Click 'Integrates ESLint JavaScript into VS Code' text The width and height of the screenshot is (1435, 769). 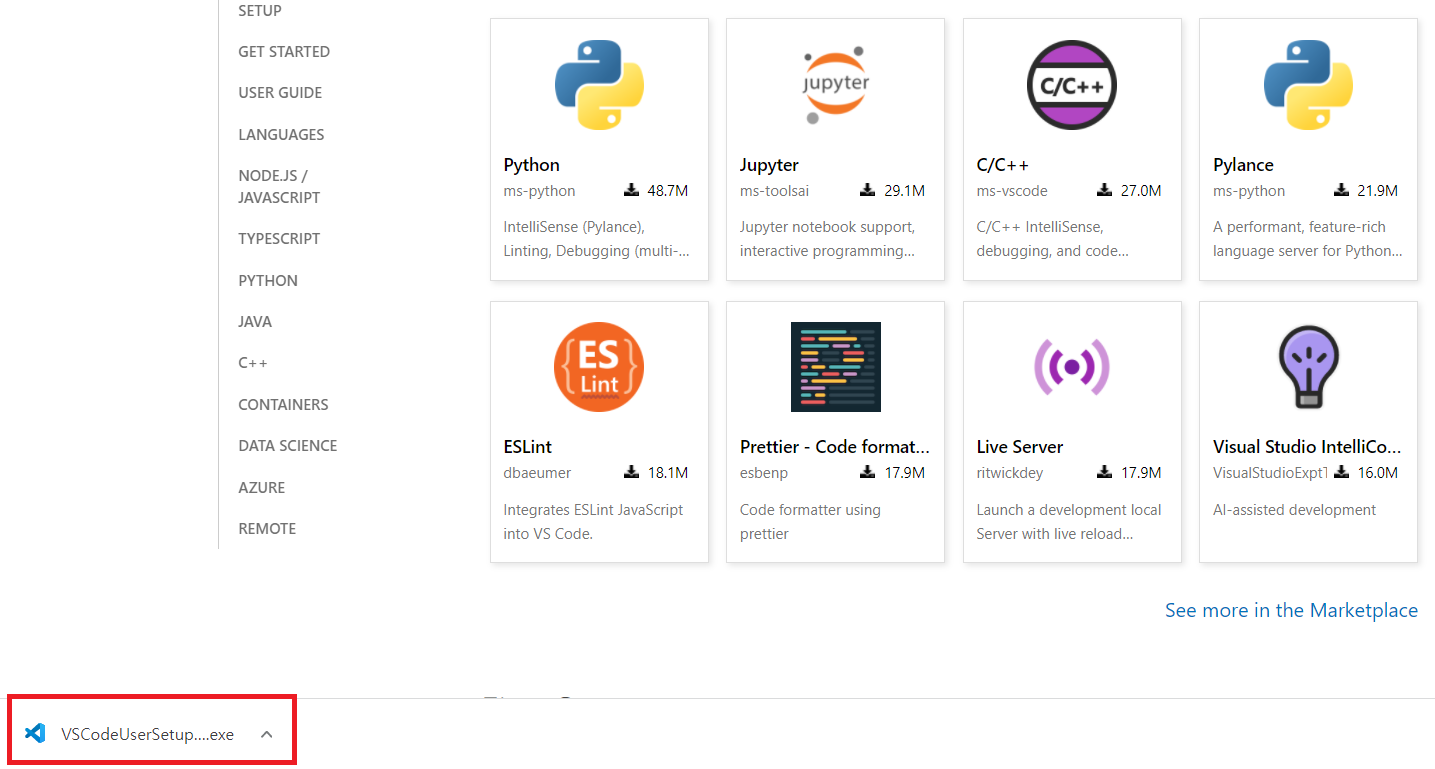click(x=593, y=522)
